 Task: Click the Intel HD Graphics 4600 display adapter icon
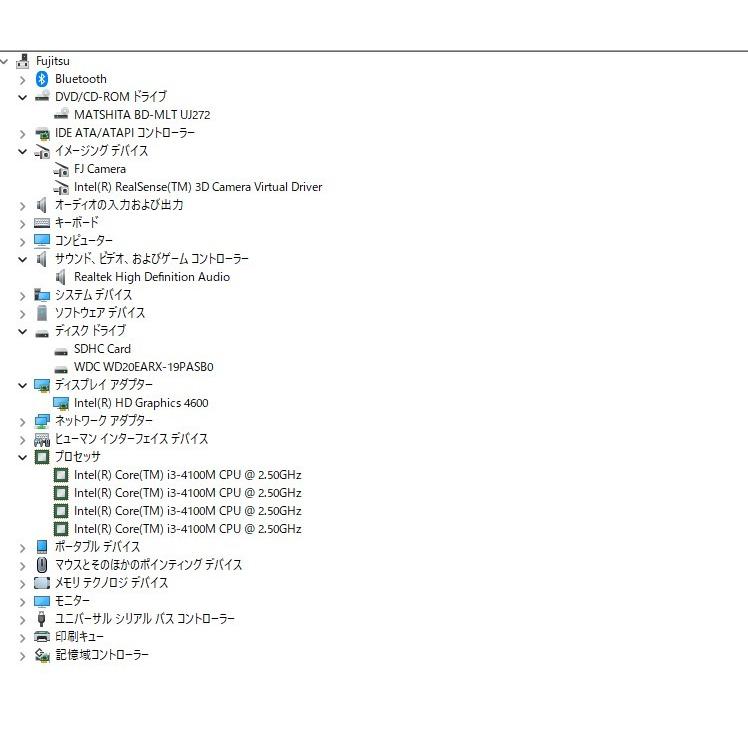(61, 403)
